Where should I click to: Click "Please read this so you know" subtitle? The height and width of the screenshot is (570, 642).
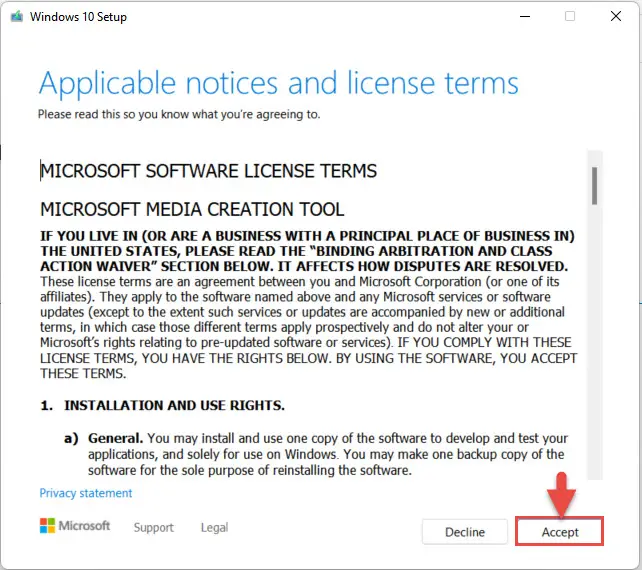179,114
